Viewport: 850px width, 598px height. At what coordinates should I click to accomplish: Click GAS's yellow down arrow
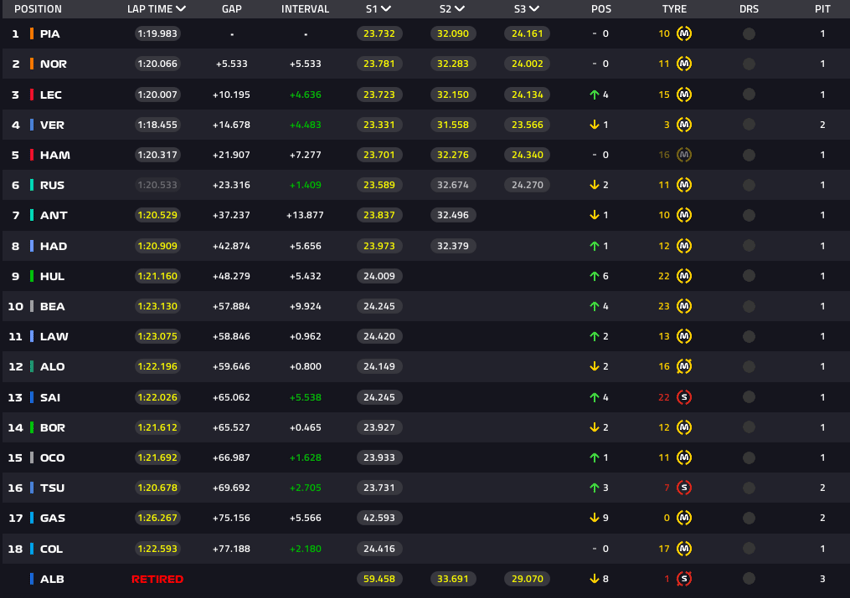click(x=594, y=518)
